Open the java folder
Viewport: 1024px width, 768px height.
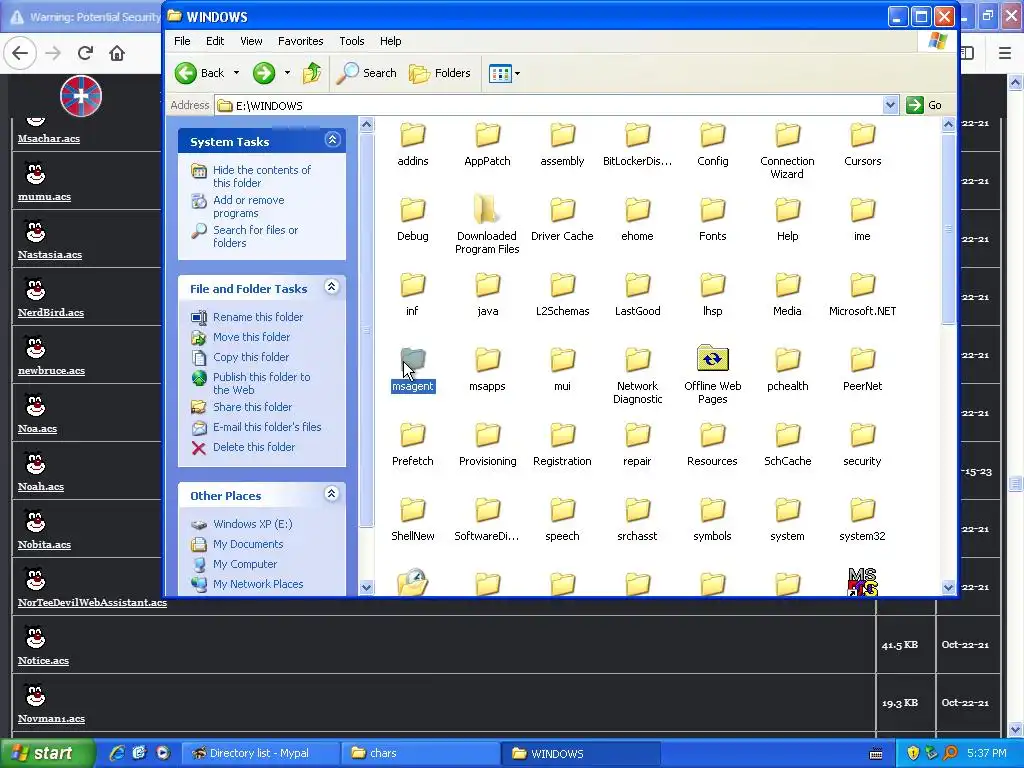(x=487, y=295)
